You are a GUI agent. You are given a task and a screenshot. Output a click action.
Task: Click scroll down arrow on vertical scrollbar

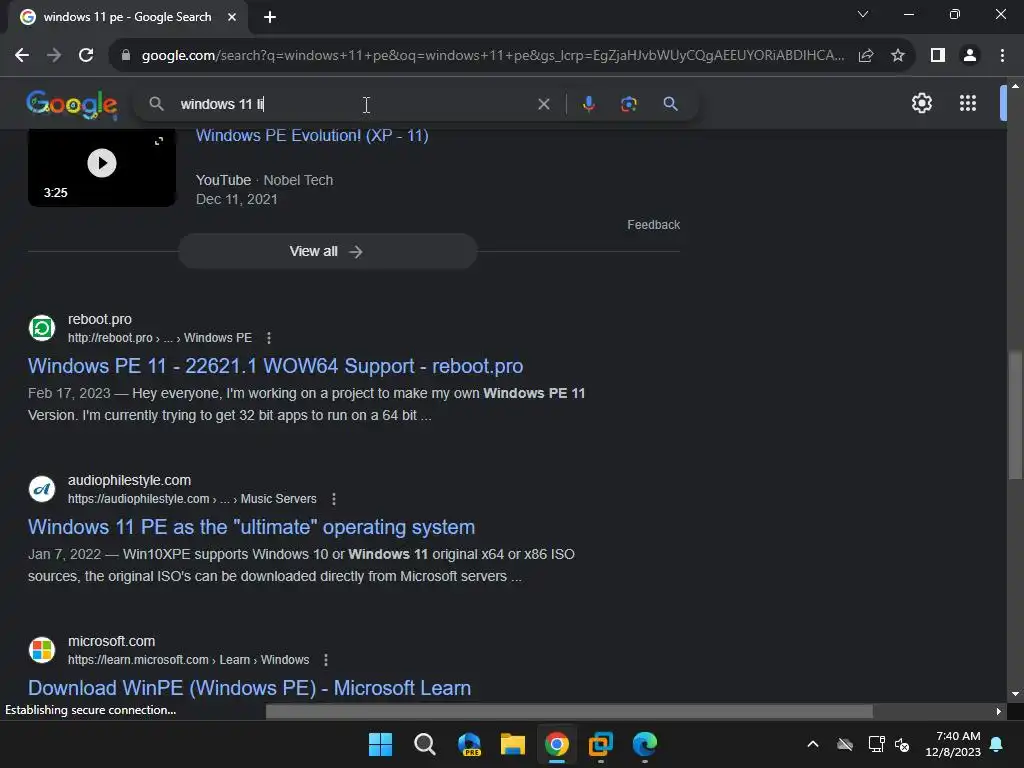click(x=1015, y=694)
